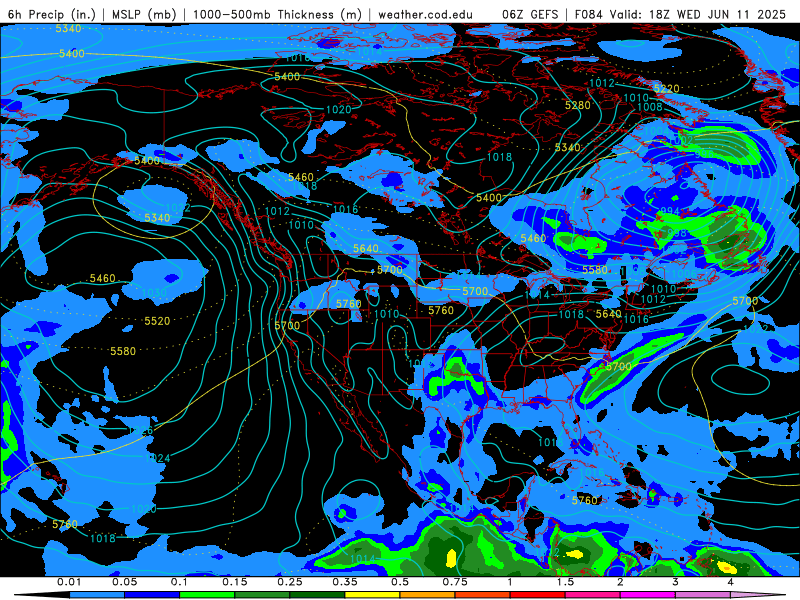Select the hot pink 1.5–2 legend swatch
Viewport: 800px width, 600px height.
point(593,595)
